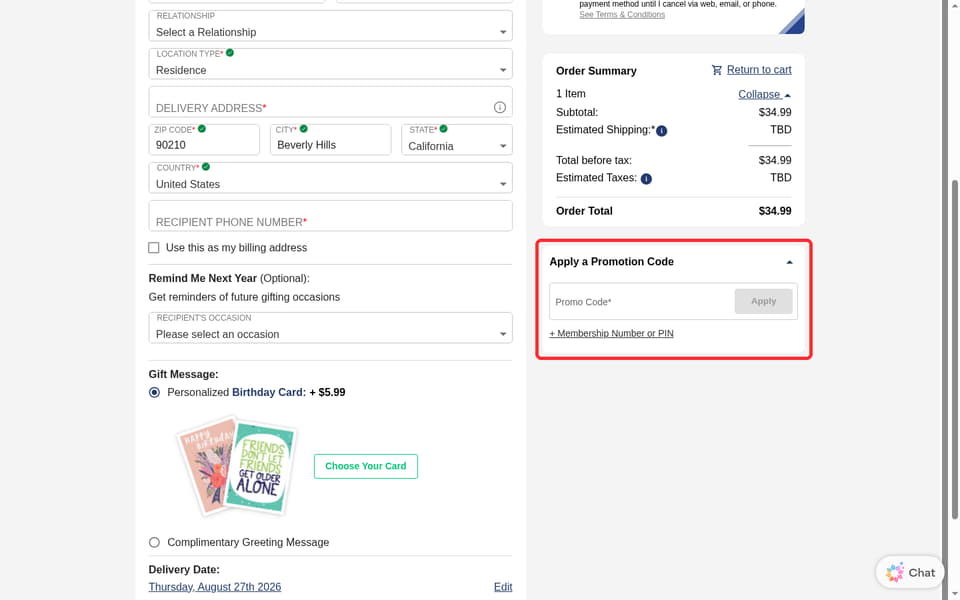Focus the Zip Code field
960x600 pixels.
[204, 140]
